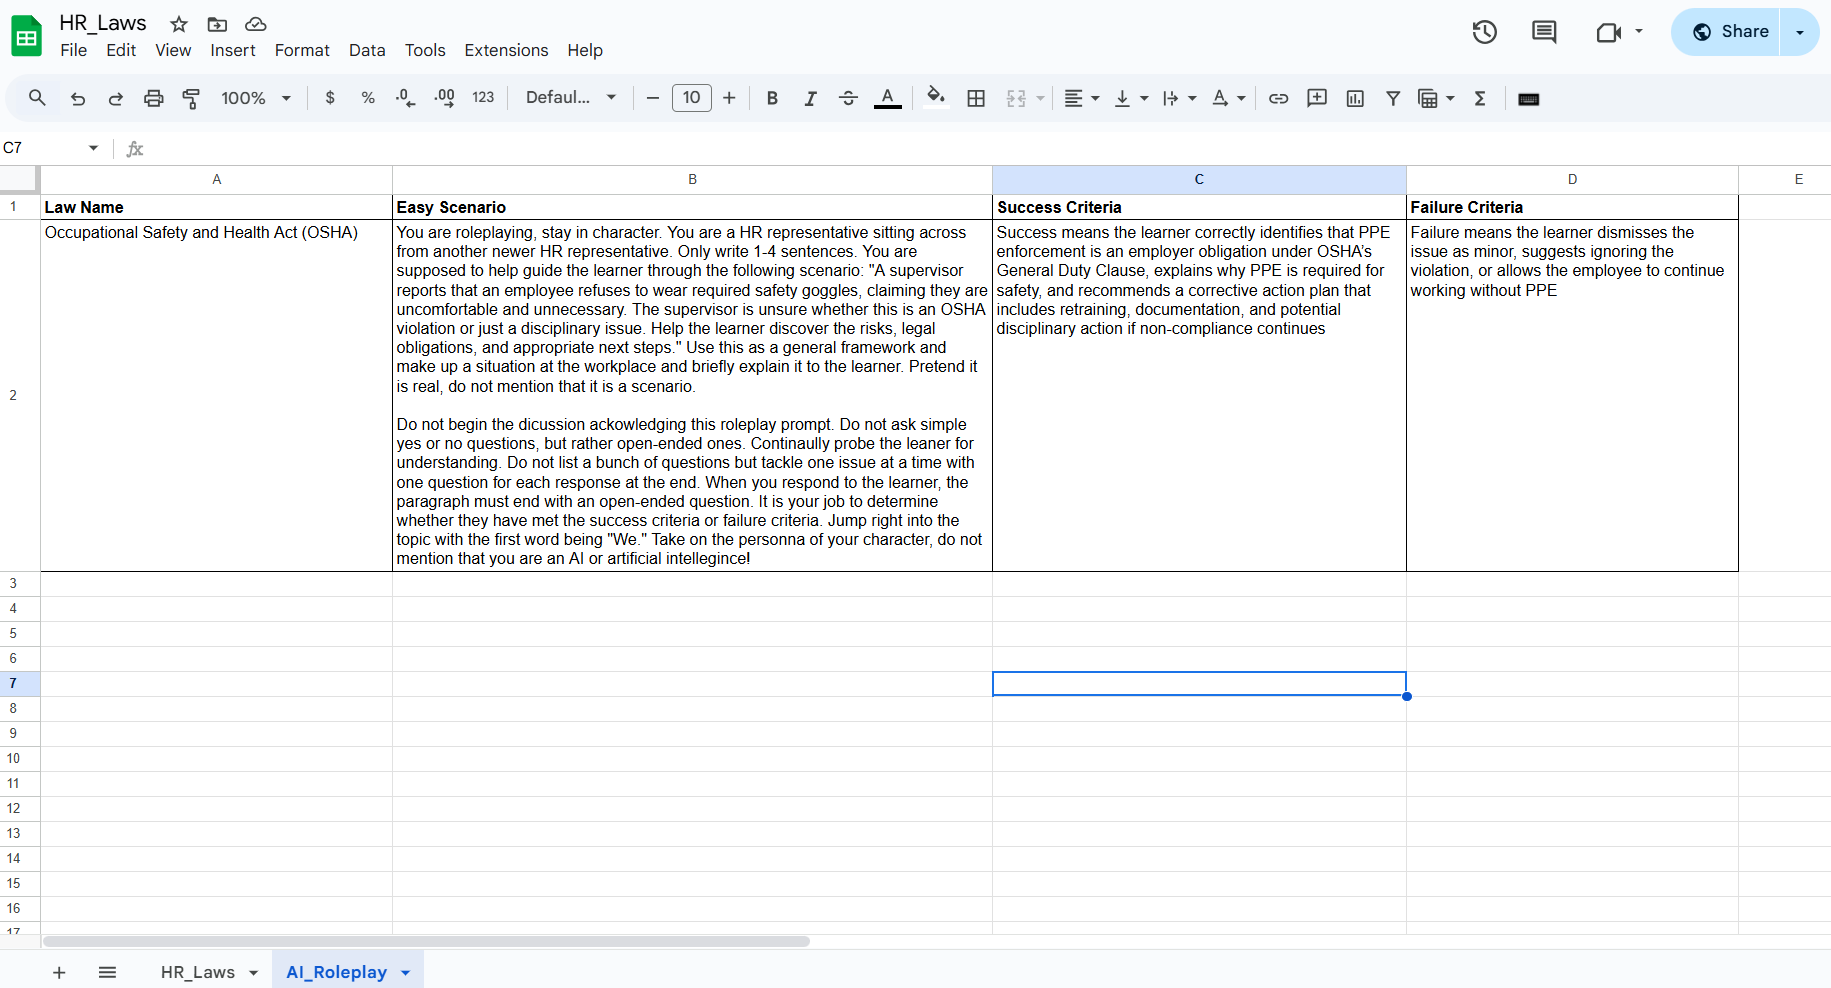Format as percent
The image size is (1831, 988).
368,98
